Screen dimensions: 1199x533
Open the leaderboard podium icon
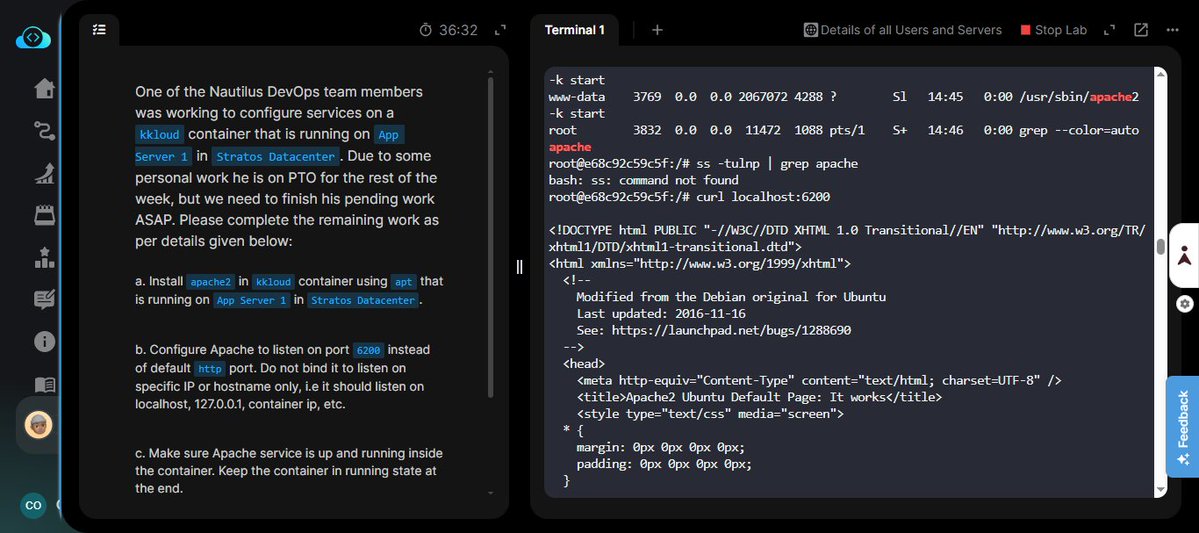(44, 258)
